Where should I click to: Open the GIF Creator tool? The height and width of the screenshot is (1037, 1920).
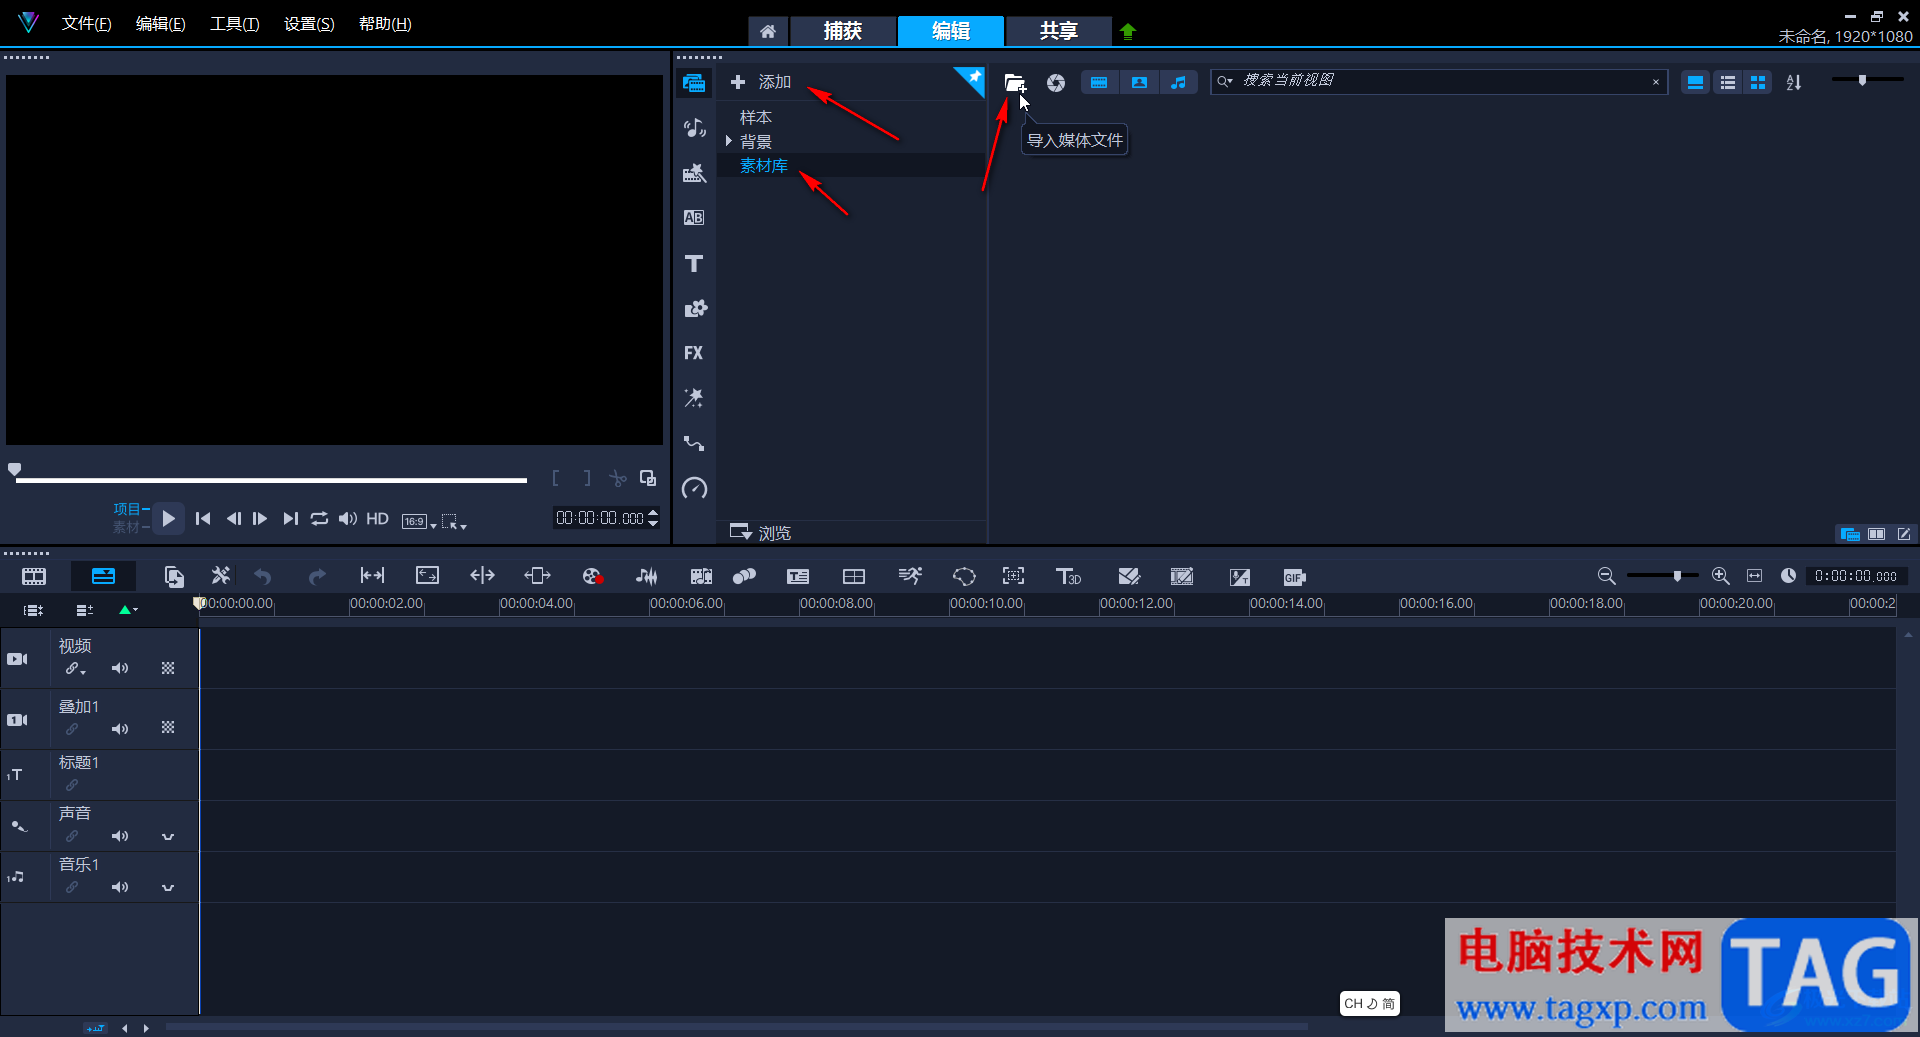tap(1294, 577)
